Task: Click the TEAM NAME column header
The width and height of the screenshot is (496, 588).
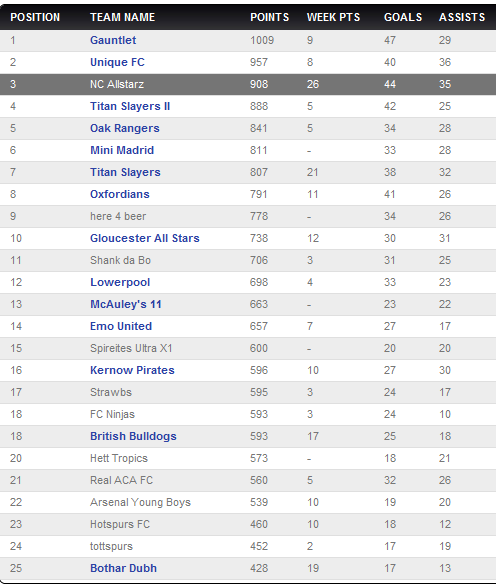Action: pos(122,17)
